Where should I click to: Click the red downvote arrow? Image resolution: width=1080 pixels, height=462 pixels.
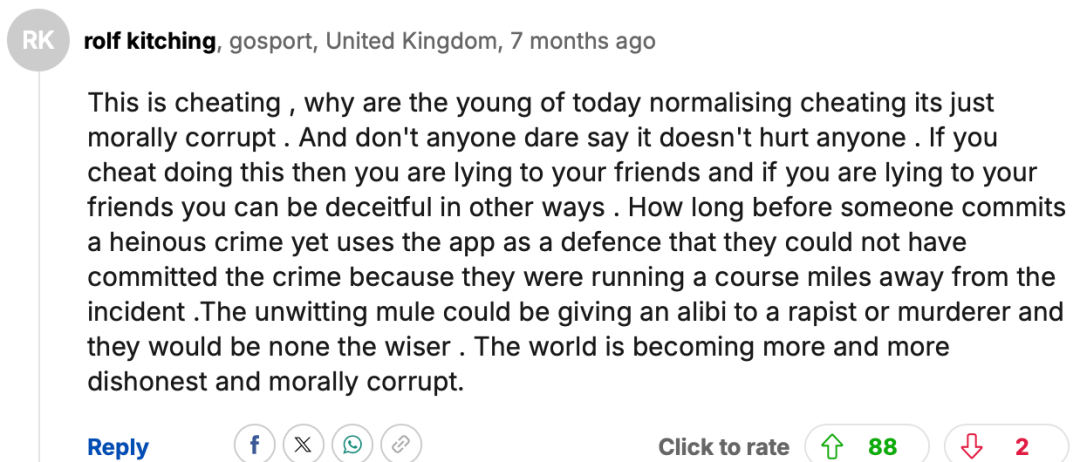(x=973, y=448)
